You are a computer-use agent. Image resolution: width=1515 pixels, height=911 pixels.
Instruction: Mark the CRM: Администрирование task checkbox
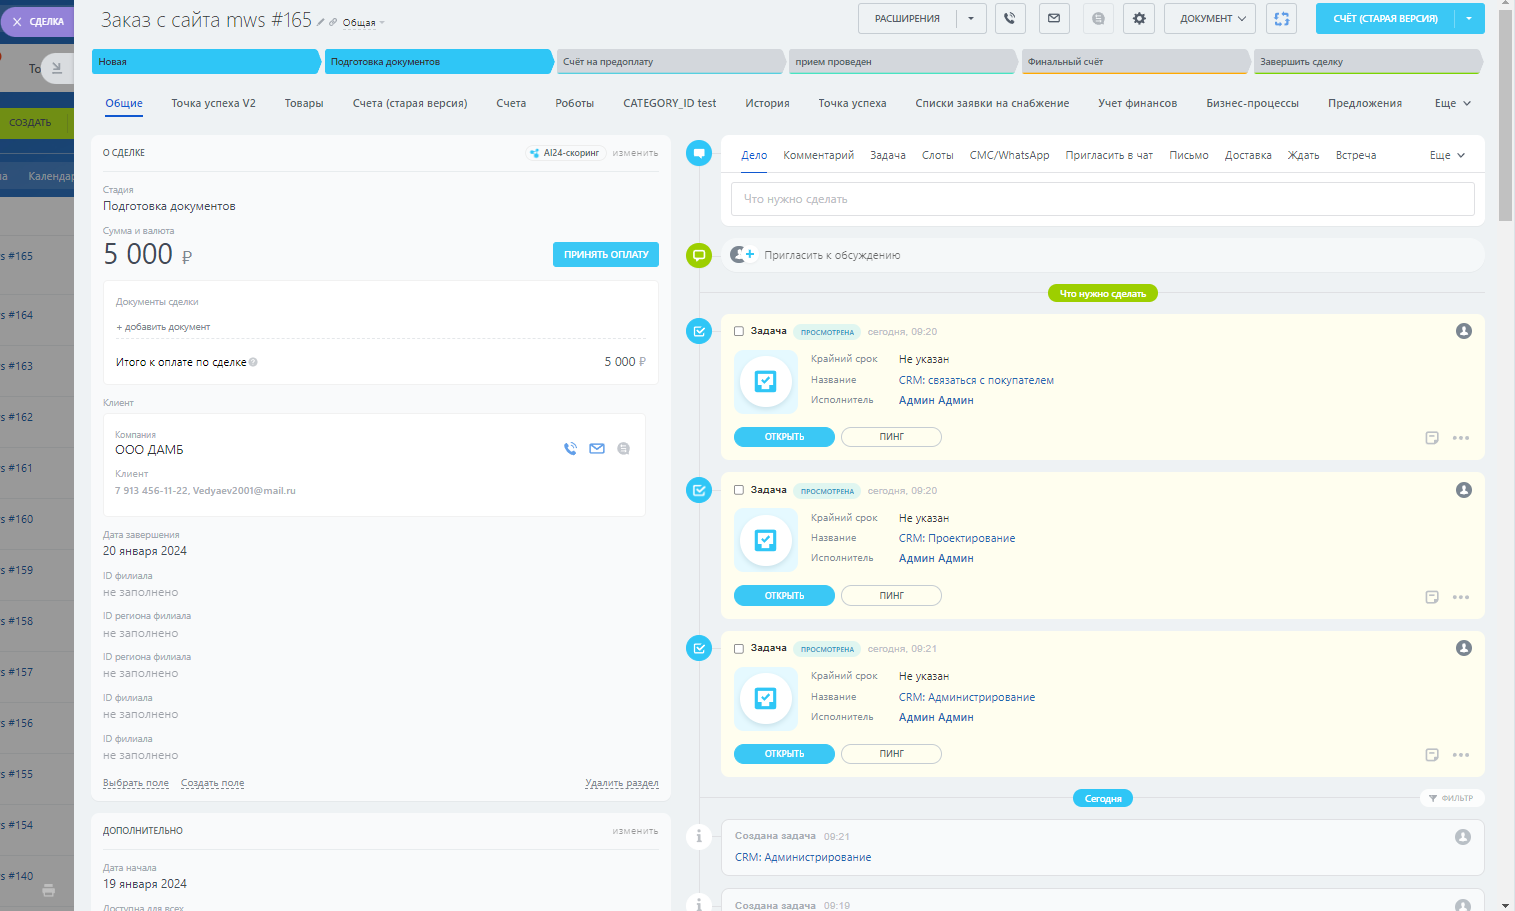pos(739,649)
